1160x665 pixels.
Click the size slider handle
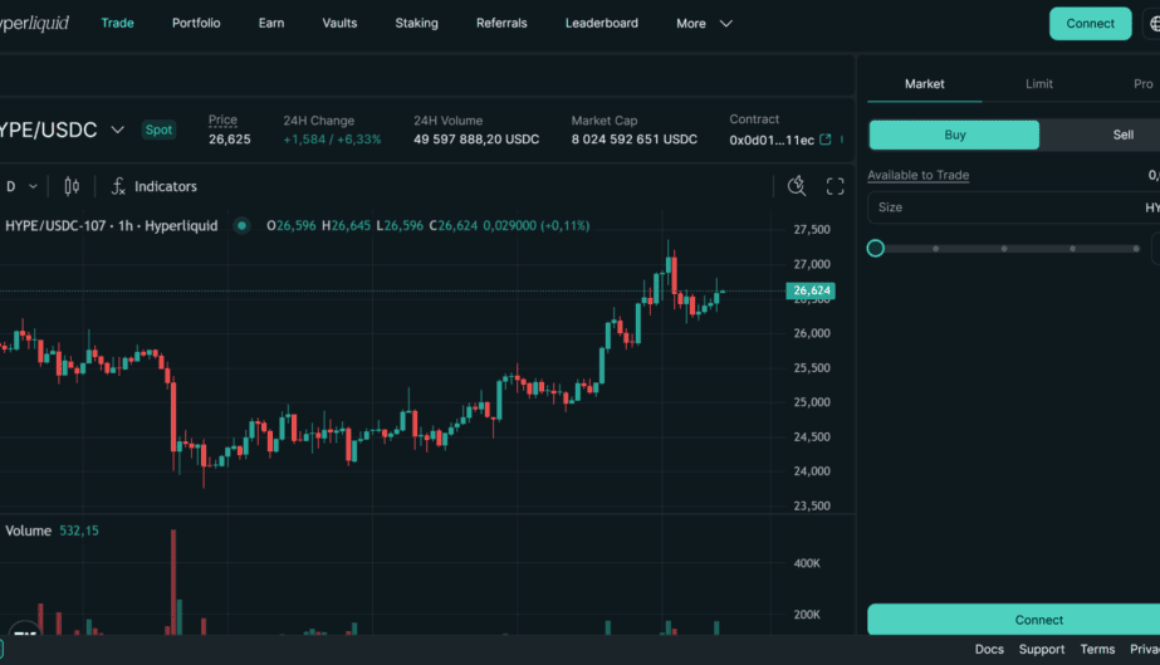[875, 249]
